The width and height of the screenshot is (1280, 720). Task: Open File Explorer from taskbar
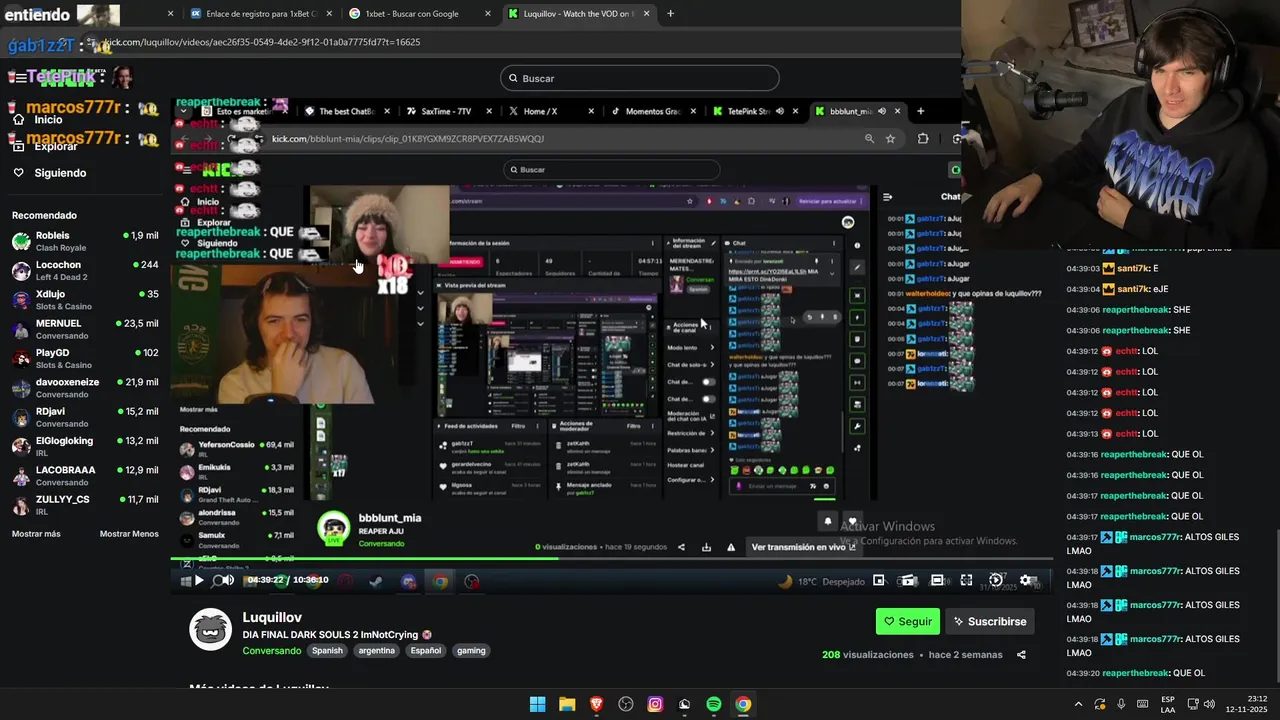[x=567, y=704]
